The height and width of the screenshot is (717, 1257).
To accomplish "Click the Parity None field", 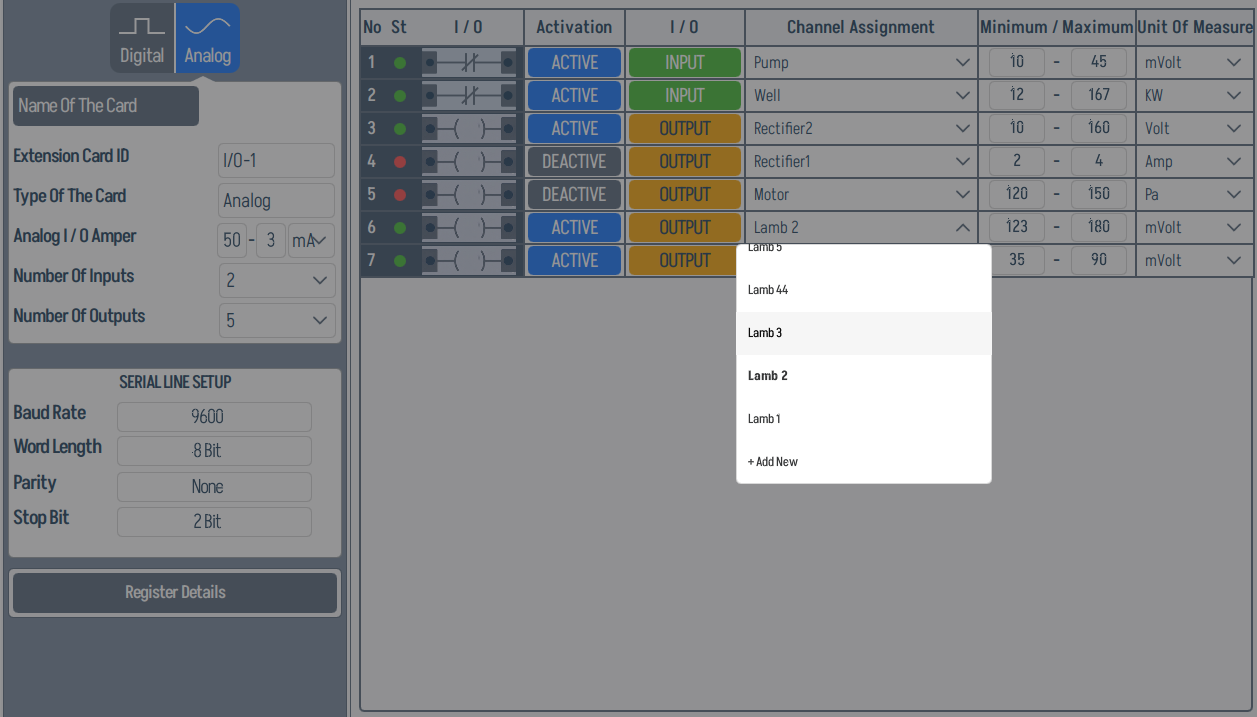I will [x=214, y=487].
